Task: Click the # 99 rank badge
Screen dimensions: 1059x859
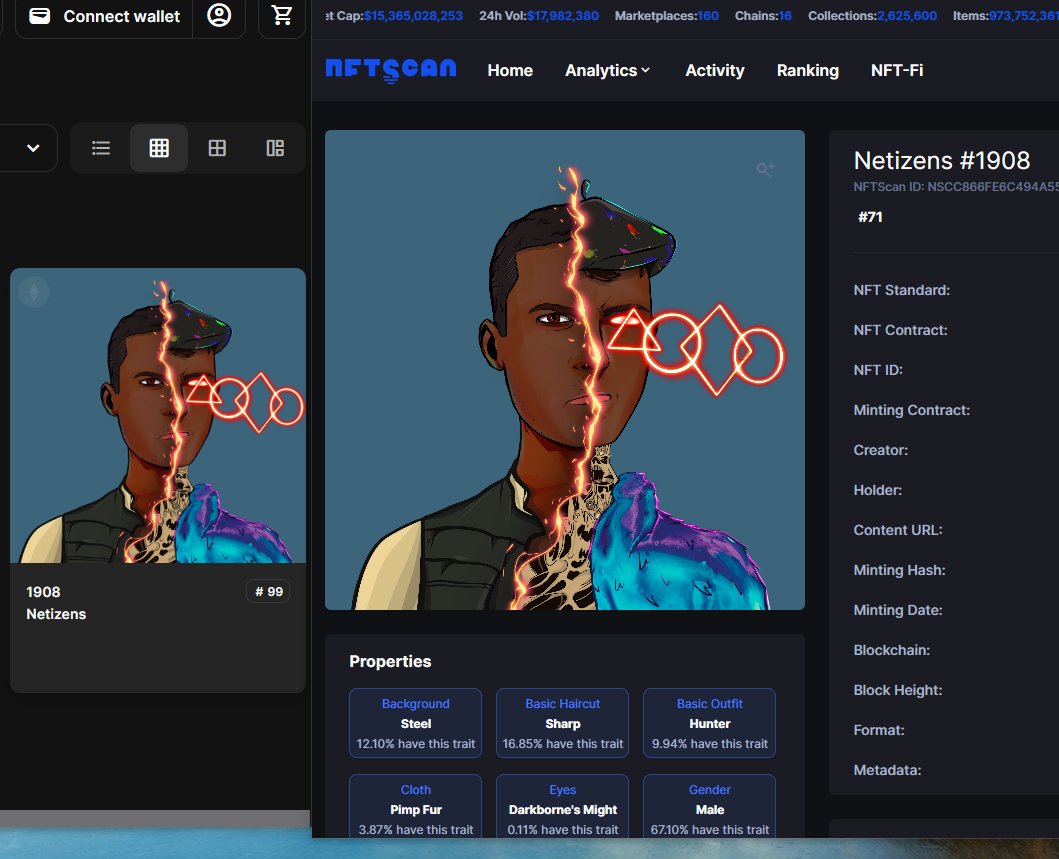Action: [269, 592]
